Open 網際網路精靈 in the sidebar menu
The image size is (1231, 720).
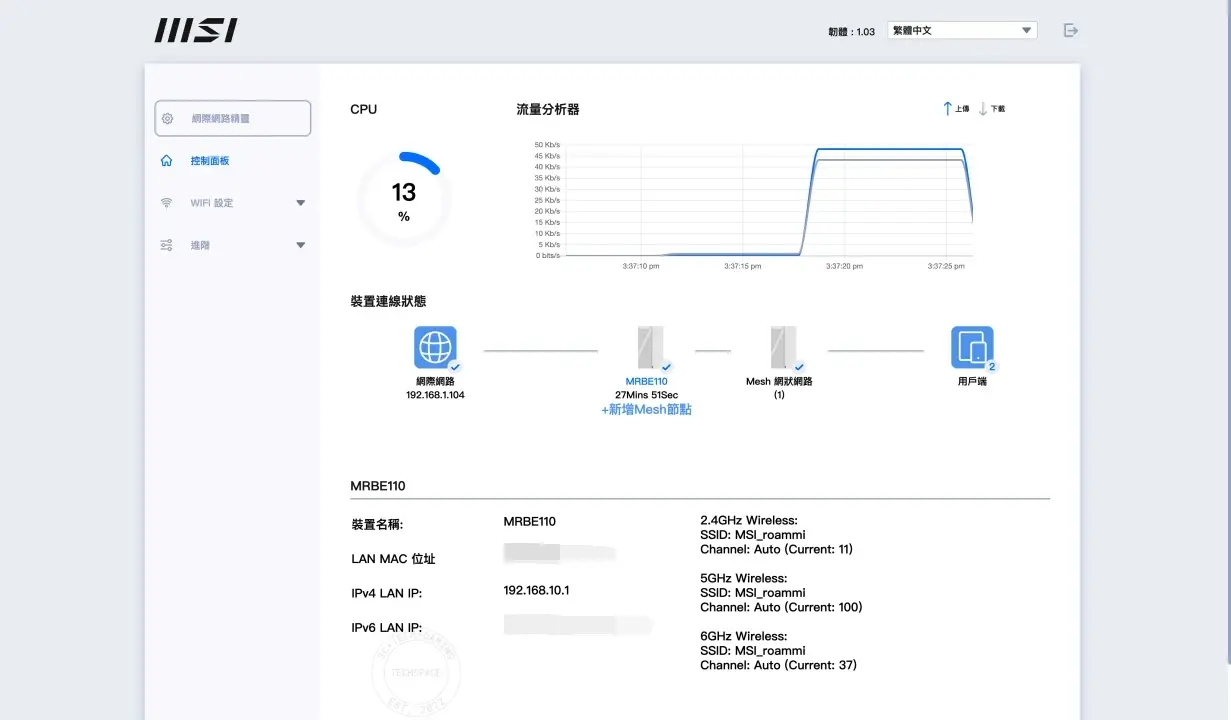click(x=221, y=118)
